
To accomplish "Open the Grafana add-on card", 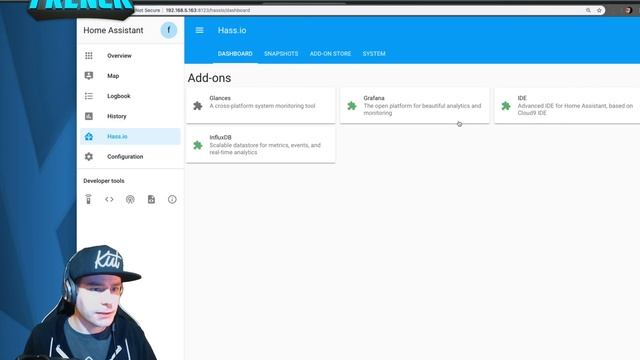I will [415, 106].
